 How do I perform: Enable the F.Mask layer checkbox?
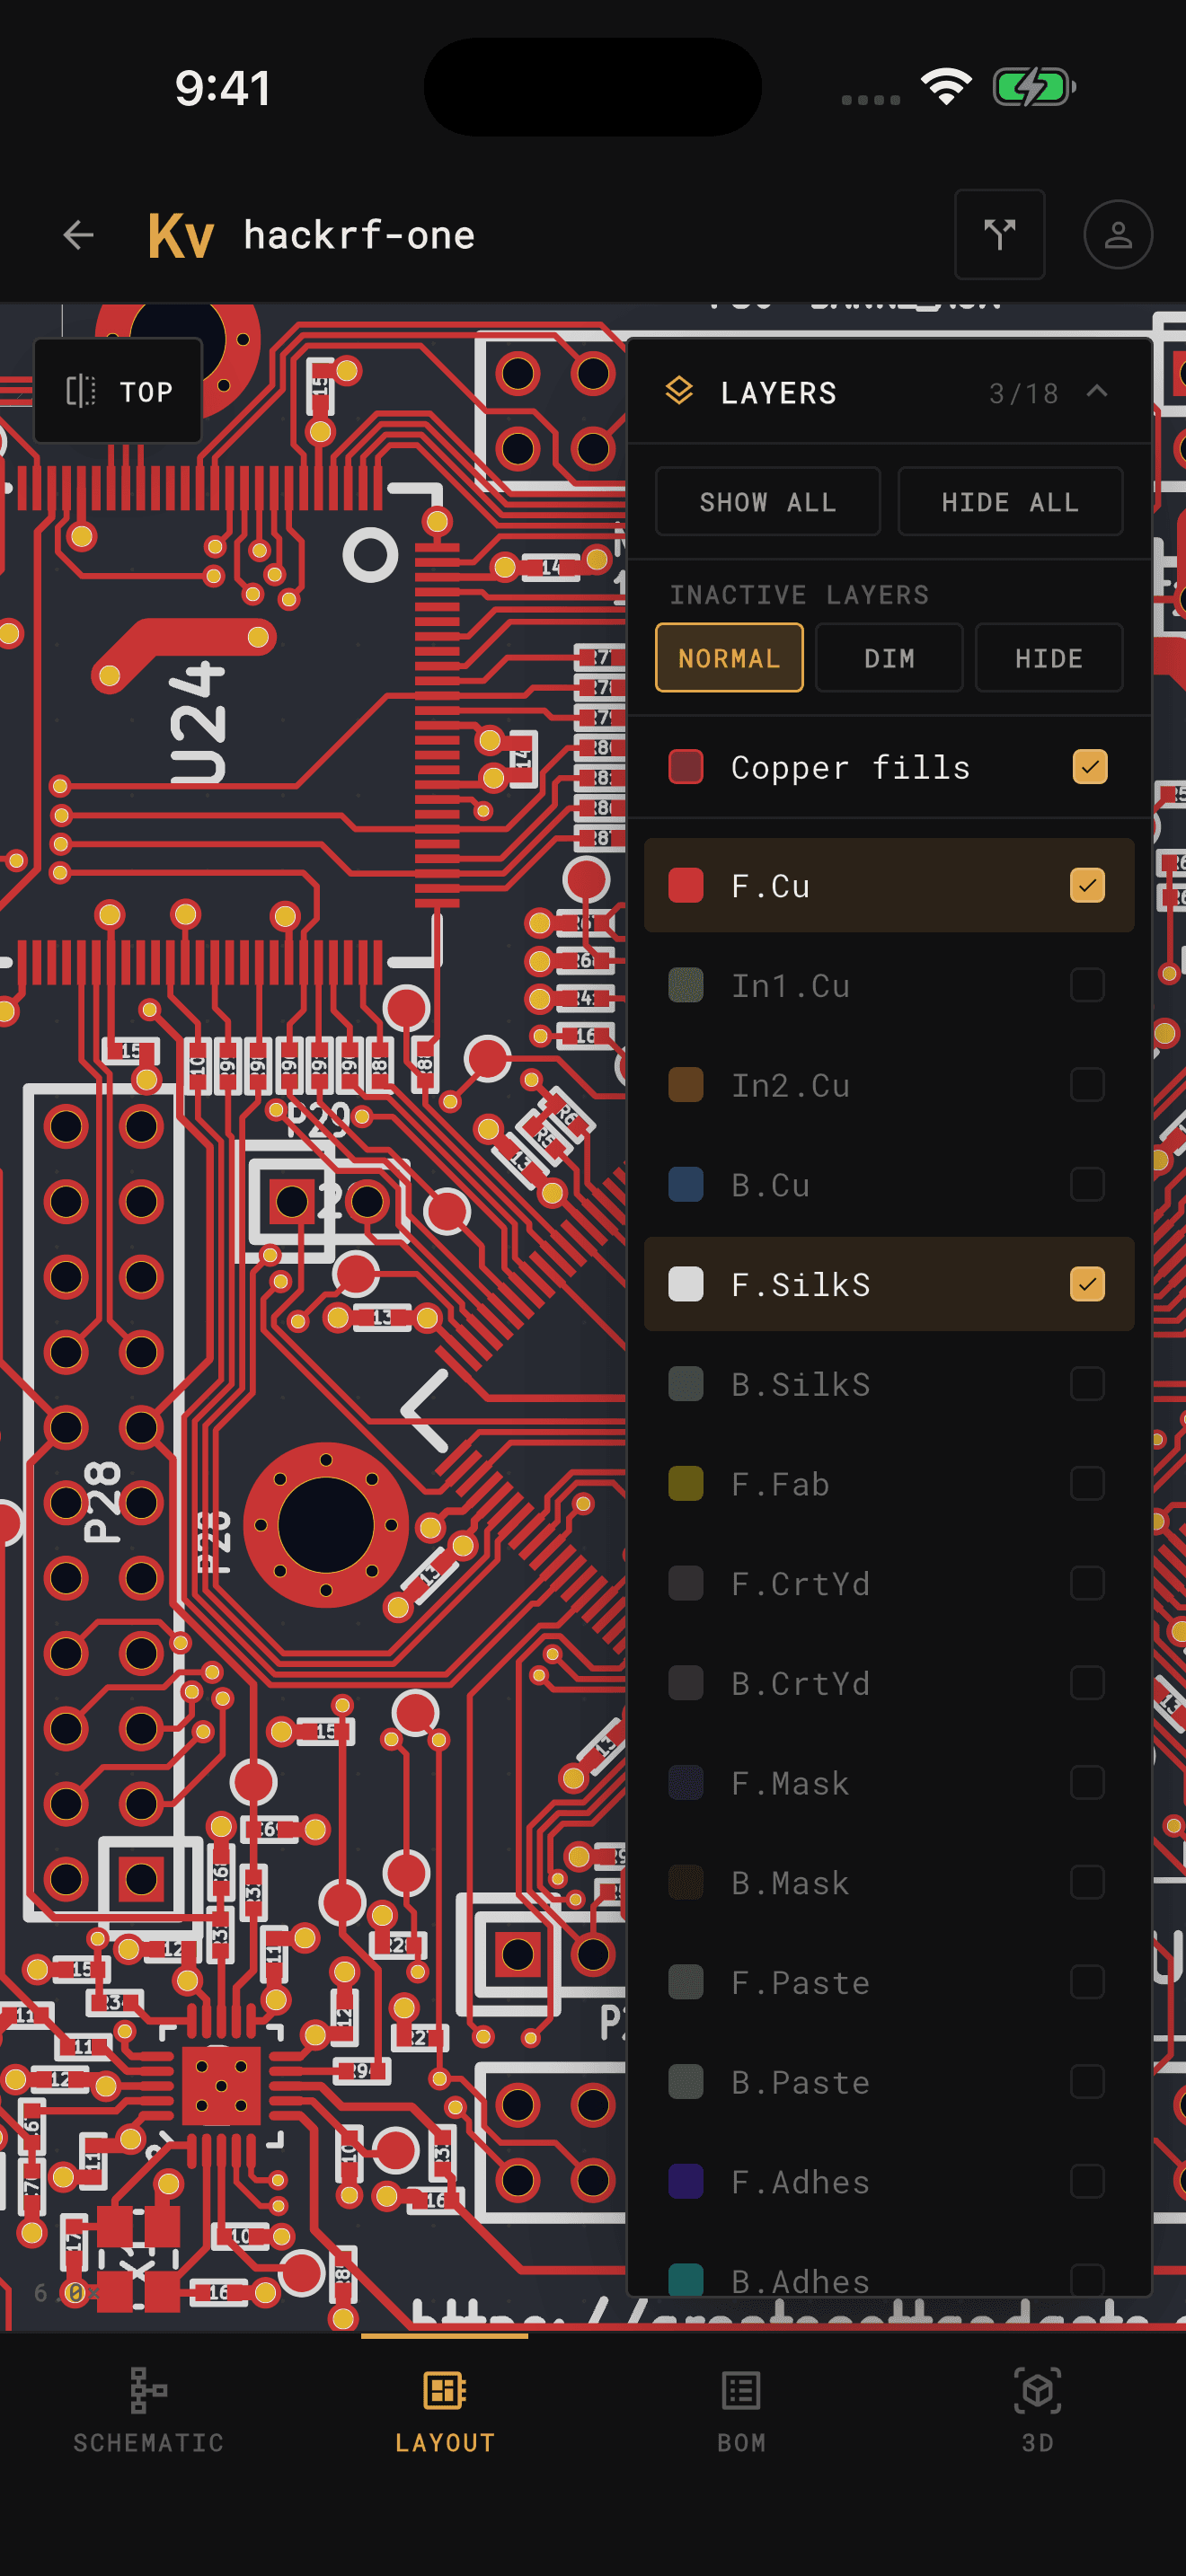pyautogui.click(x=1087, y=1783)
